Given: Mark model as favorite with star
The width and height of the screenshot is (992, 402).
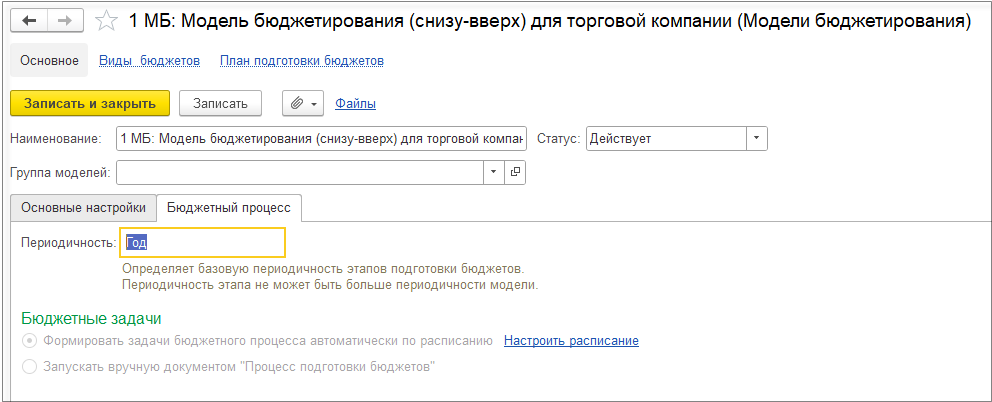Looking at the screenshot, I should tap(105, 21).
